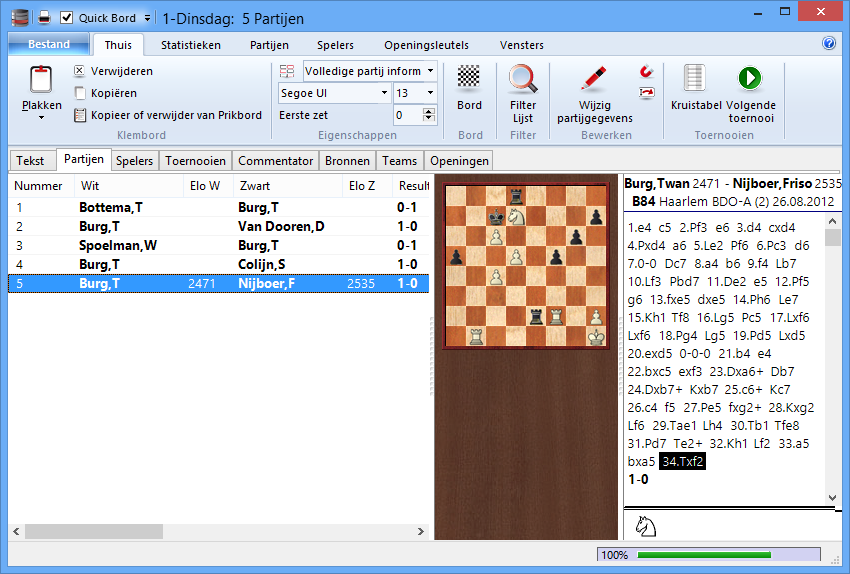850x574 pixels.
Task: Click the list format icon beside Volledige partij
Action: click(x=287, y=71)
